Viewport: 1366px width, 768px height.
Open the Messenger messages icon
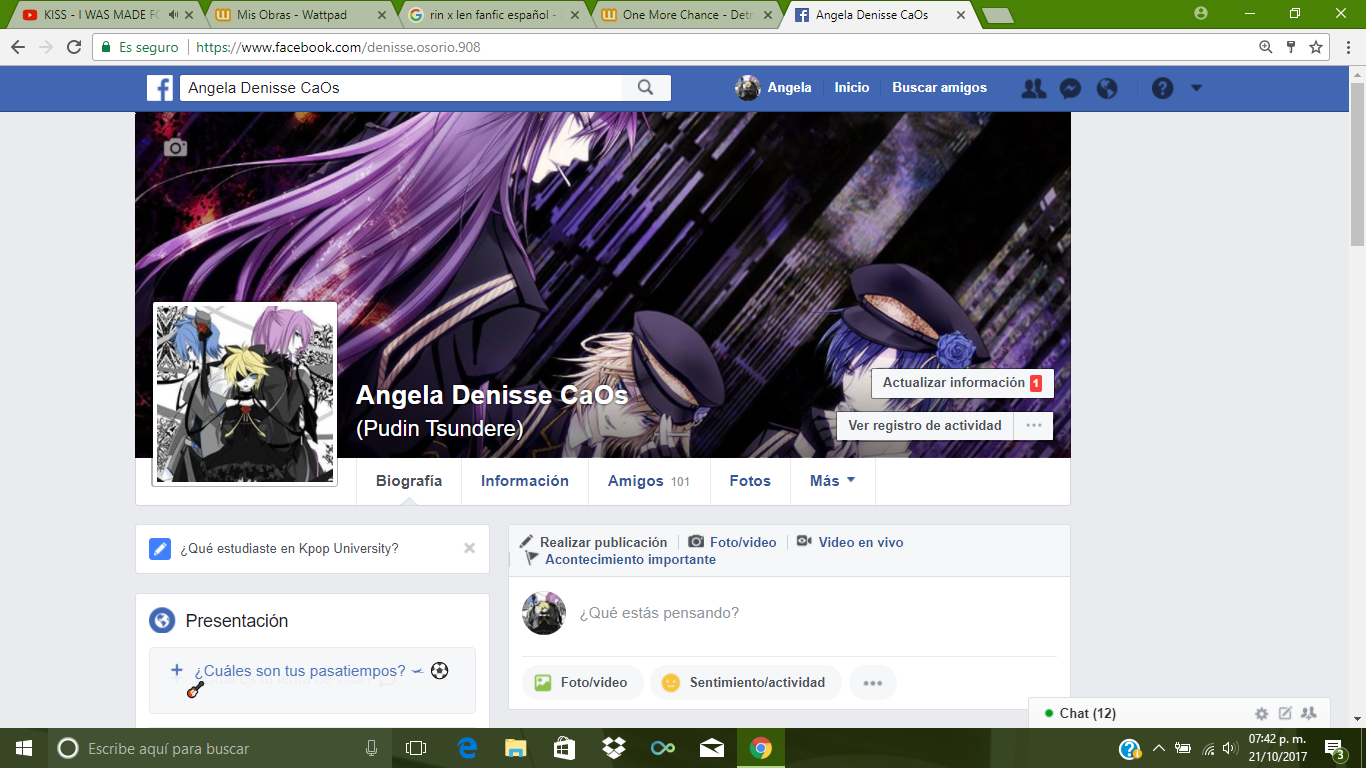coord(1069,88)
